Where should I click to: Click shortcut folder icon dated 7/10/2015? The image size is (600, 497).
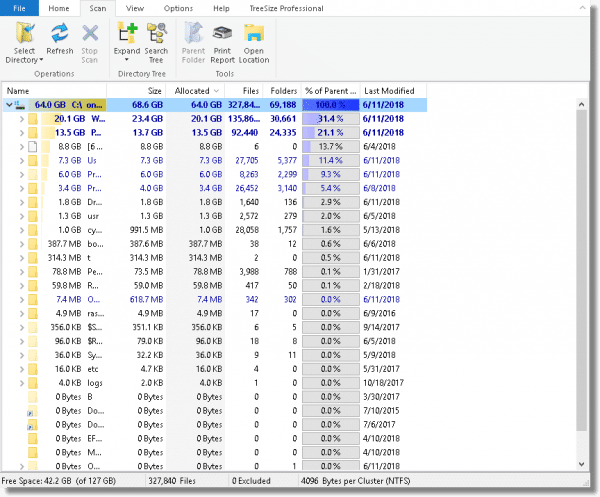32,411
